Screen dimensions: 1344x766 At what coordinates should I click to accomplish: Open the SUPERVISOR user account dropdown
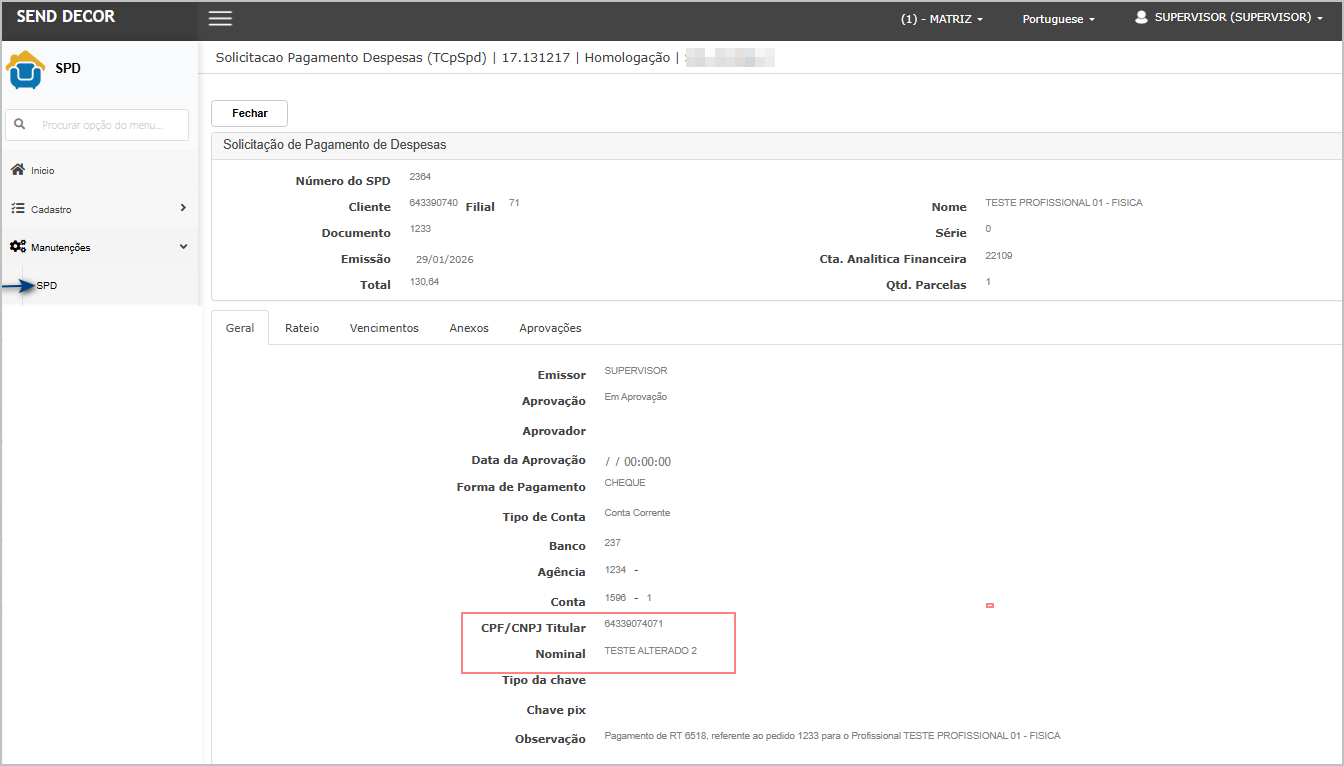[x=1237, y=18]
